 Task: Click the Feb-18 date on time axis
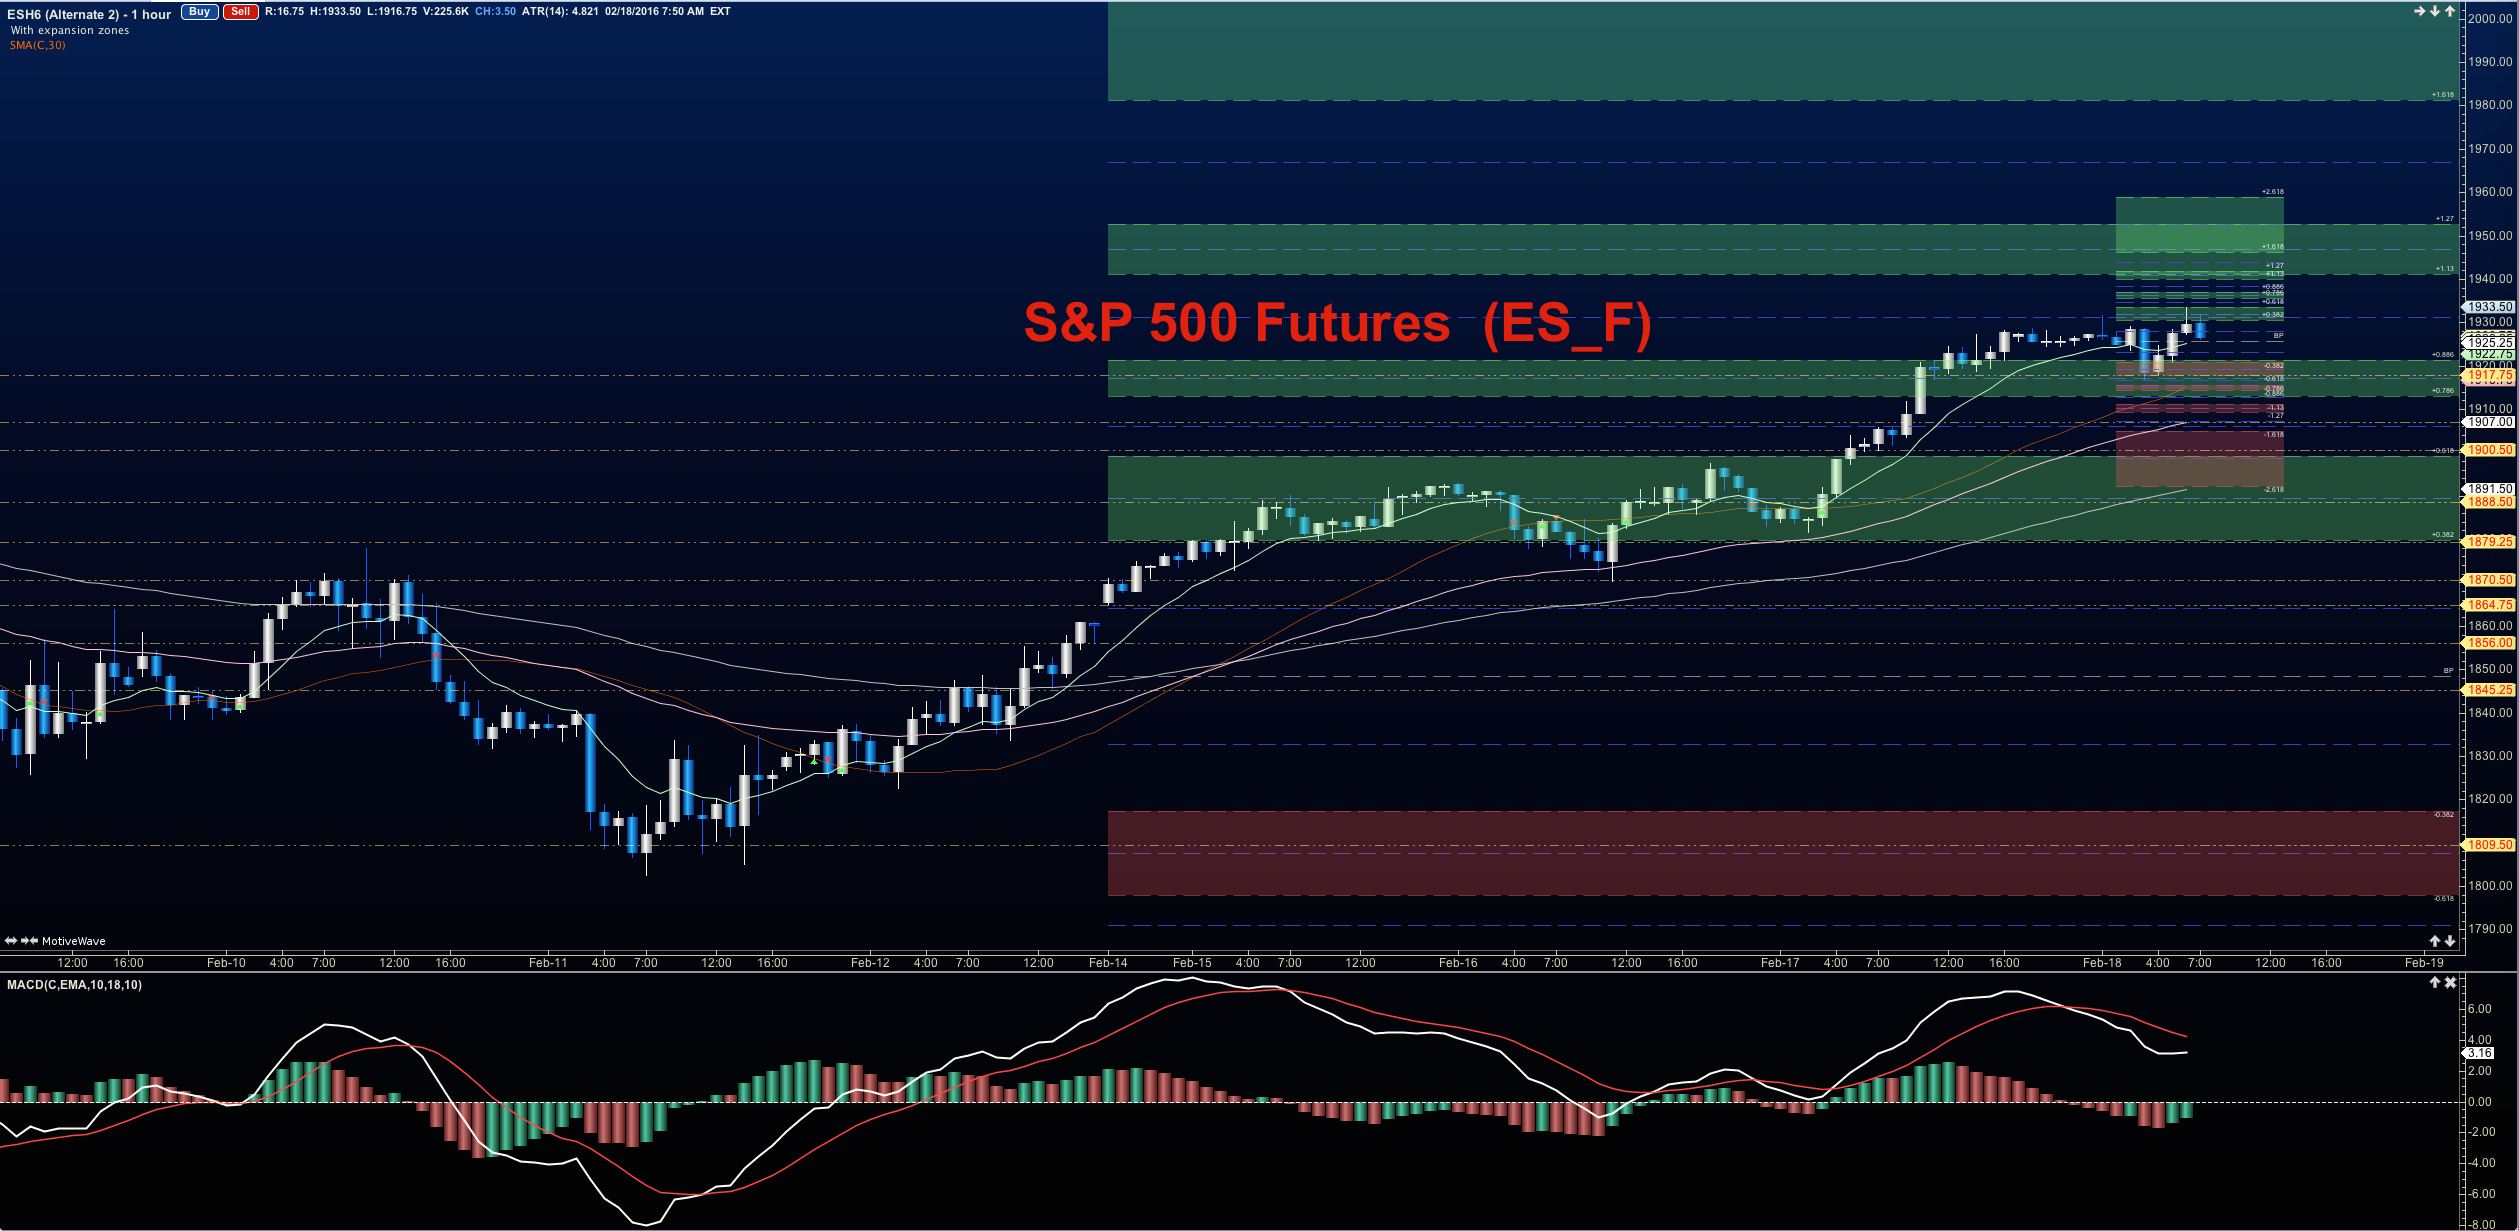coord(2102,963)
